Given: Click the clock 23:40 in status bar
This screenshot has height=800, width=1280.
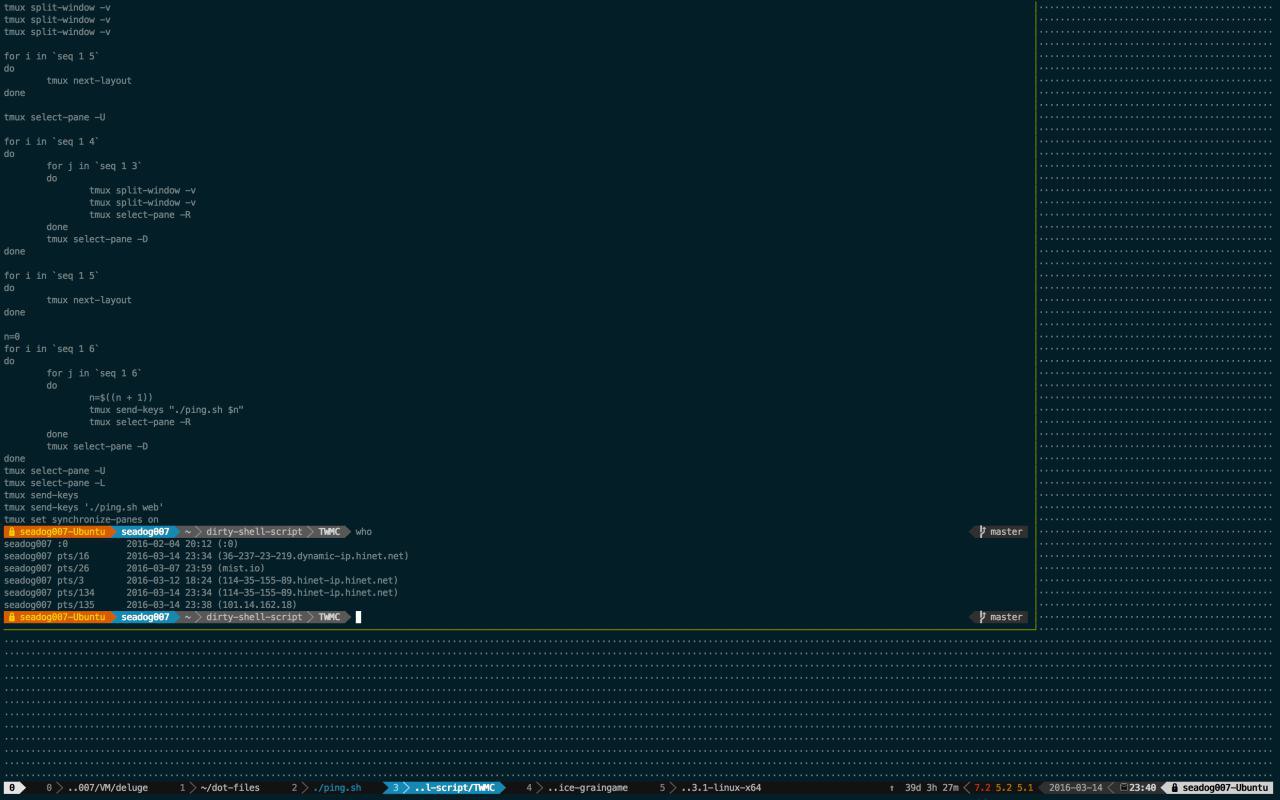Looking at the screenshot, I should 1142,788.
